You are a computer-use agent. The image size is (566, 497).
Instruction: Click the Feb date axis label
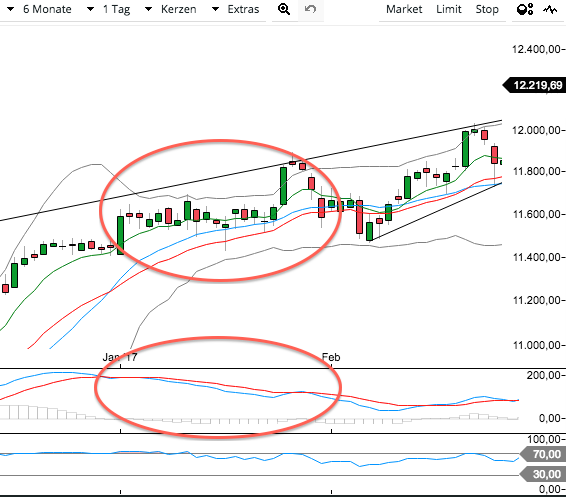[x=331, y=357]
